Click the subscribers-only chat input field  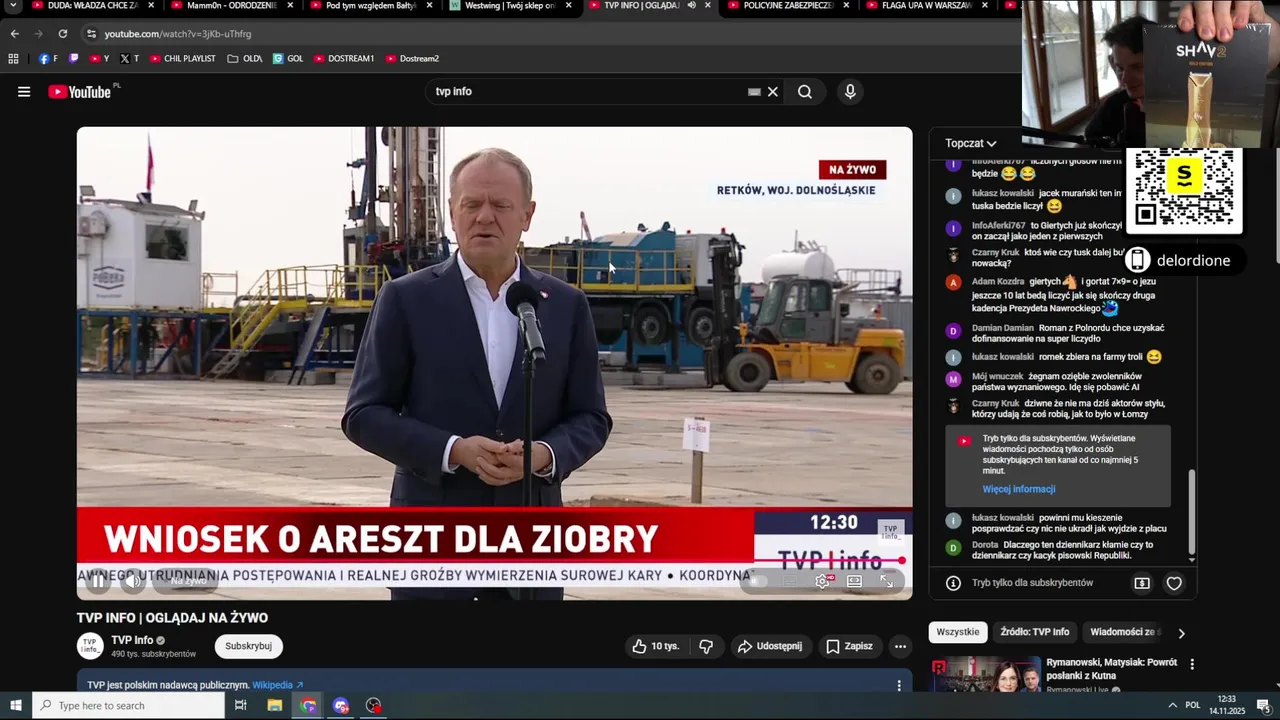(x=1032, y=583)
